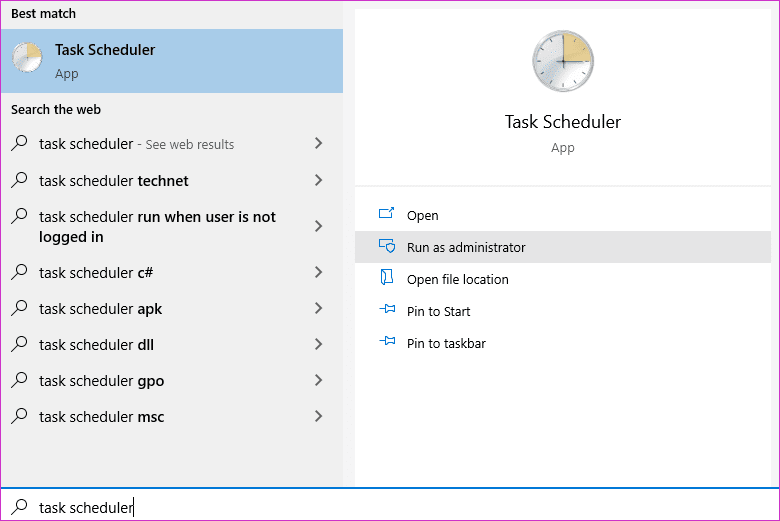Select web suggestion 'task scheduler apk'
Screen dimensions: 780x521
pos(172,309)
